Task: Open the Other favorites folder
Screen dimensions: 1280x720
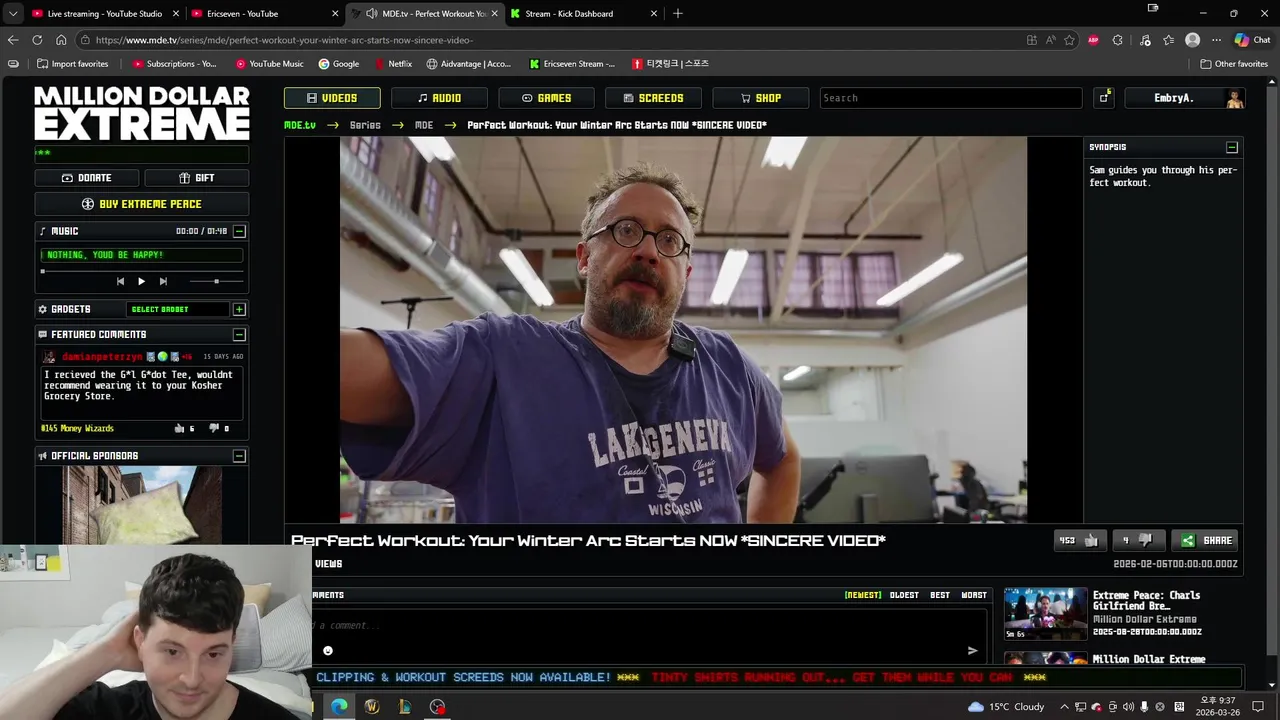Action: click(x=1234, y=64)
